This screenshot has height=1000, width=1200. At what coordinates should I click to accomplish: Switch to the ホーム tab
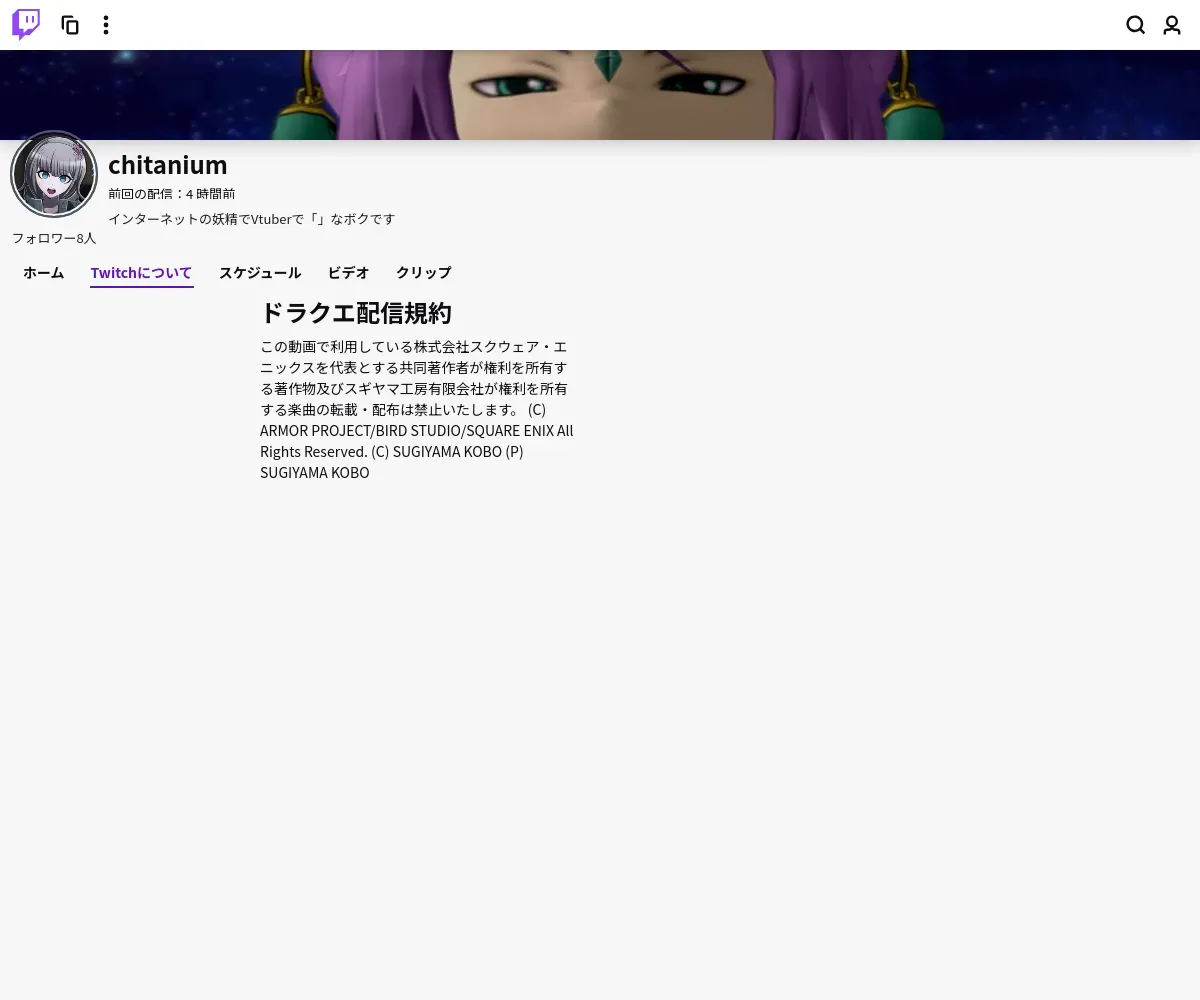[44, 273]
